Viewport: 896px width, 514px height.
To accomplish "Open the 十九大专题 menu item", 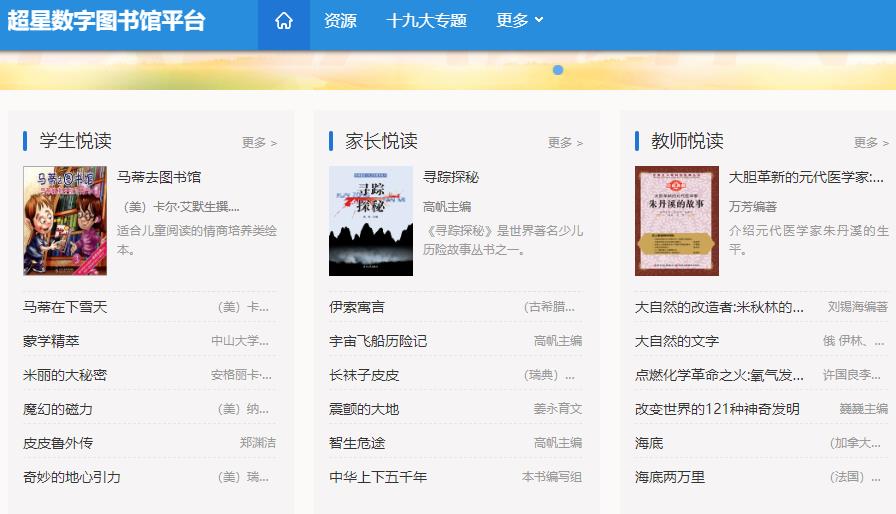I will [x=426, y=21].
